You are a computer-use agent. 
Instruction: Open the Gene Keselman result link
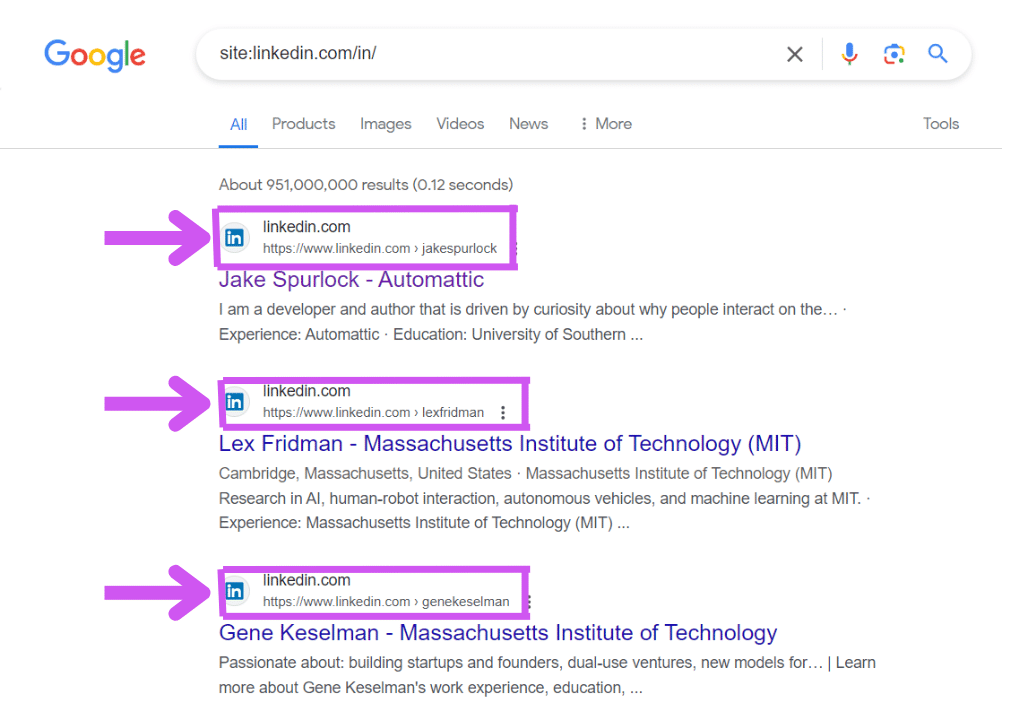point(498,633)
